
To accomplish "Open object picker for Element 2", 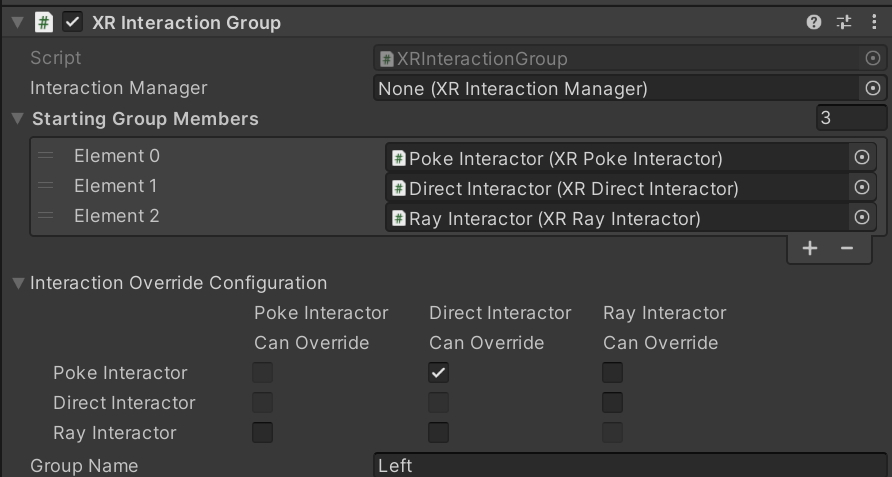I will [862, 218].
